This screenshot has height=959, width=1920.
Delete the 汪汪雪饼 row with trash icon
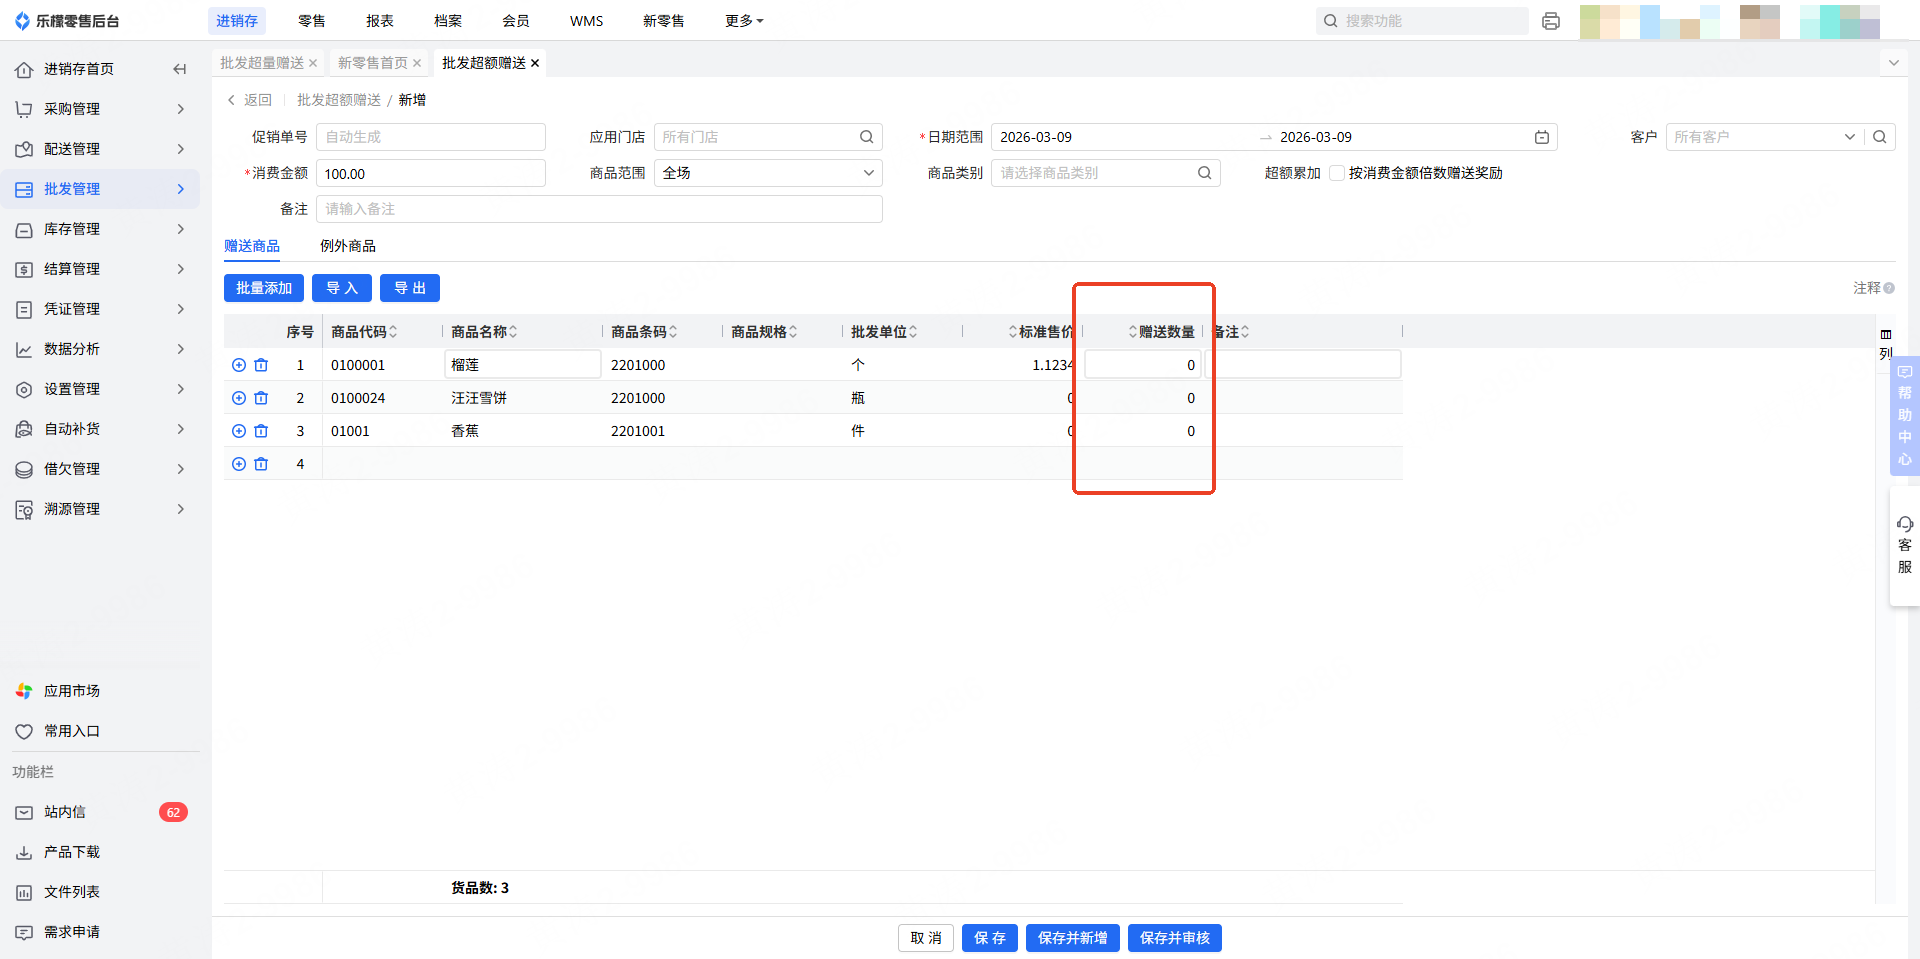(x=261, y=398)
